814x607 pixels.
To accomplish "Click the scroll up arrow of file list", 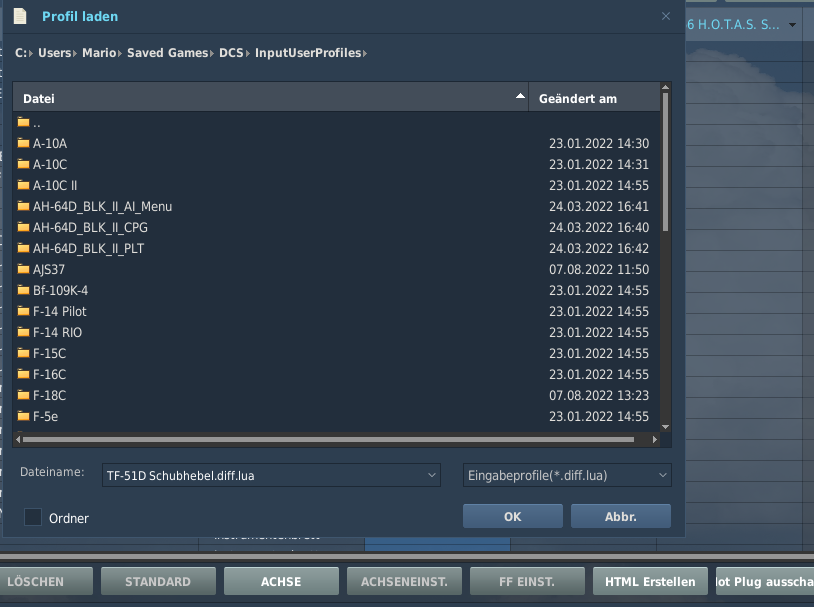I will point(665,87).
